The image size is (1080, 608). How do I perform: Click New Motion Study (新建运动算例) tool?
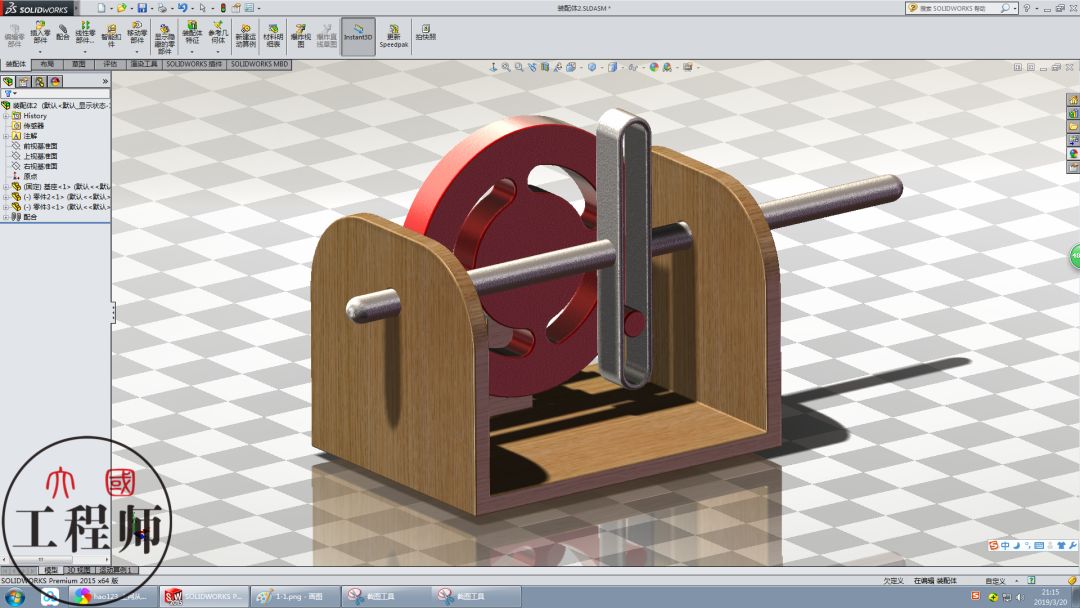point(245,36)
